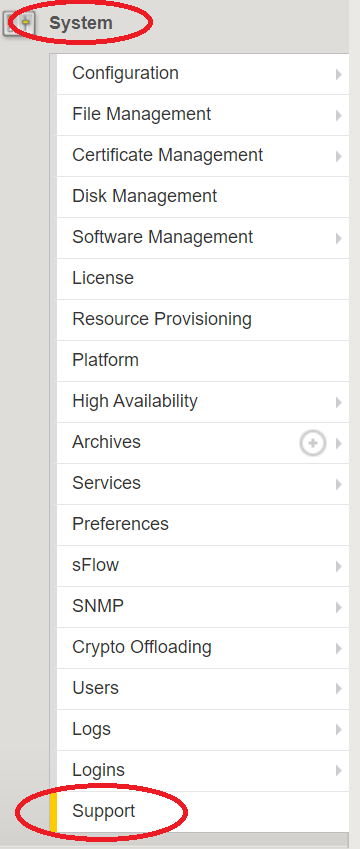Expand the Configuration submenu arrow
Screen dimensions: 360x849
click(338, 74)
